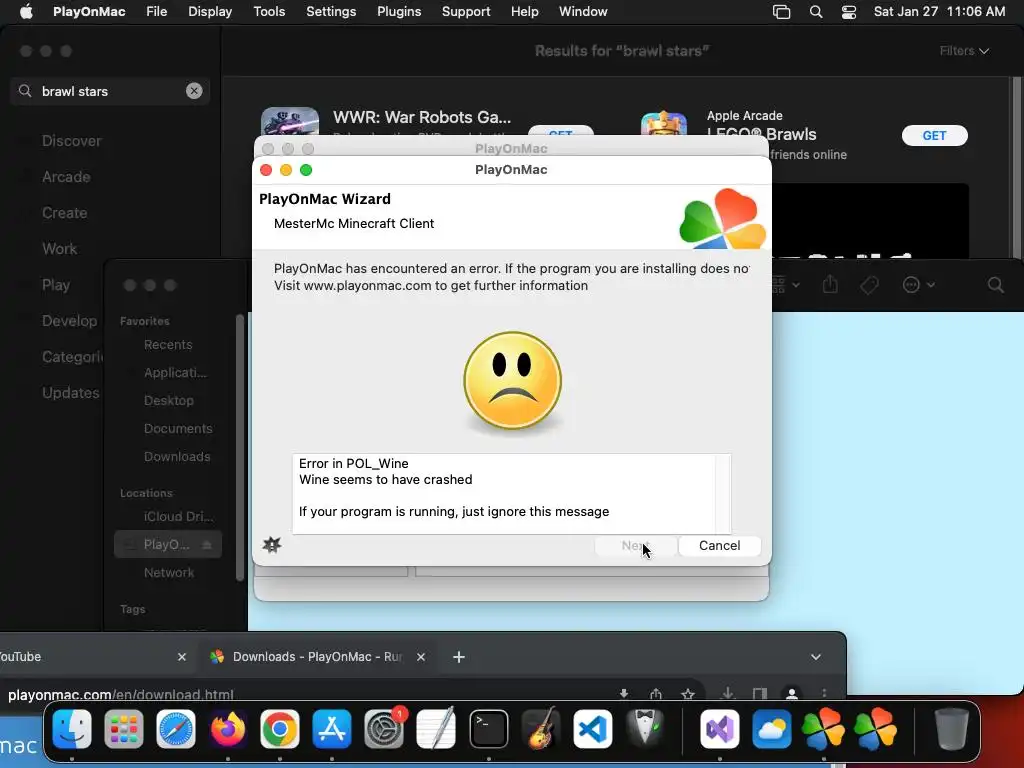Open the Finder action ellipsis dropdown
1024x768 pixels.
918,285
